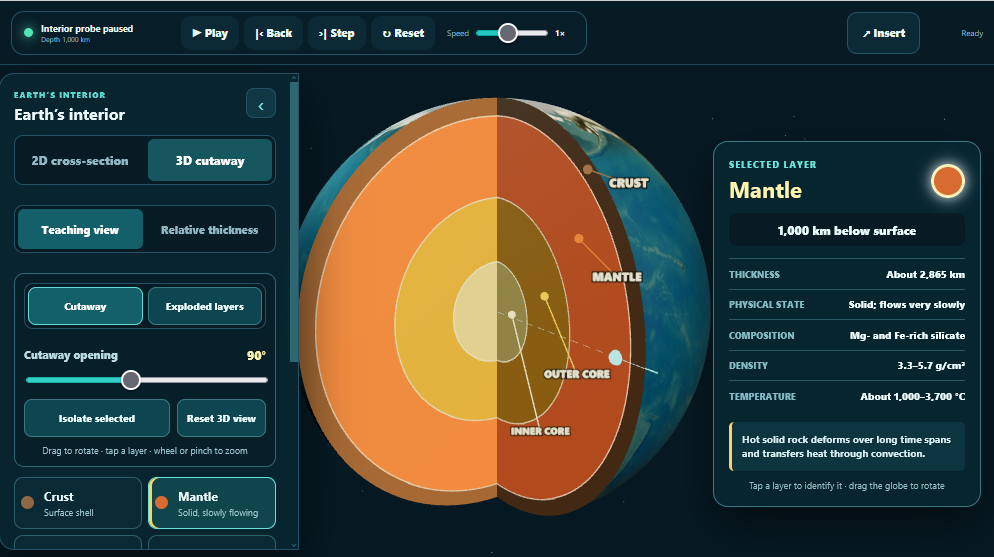Switch to Exploded layers display
994x557 pixels.
[205, 307]
